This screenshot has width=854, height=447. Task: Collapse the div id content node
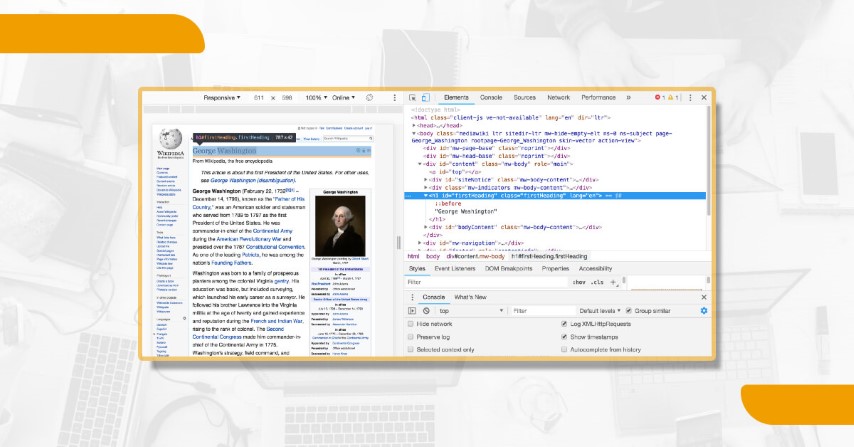point(420,164)
